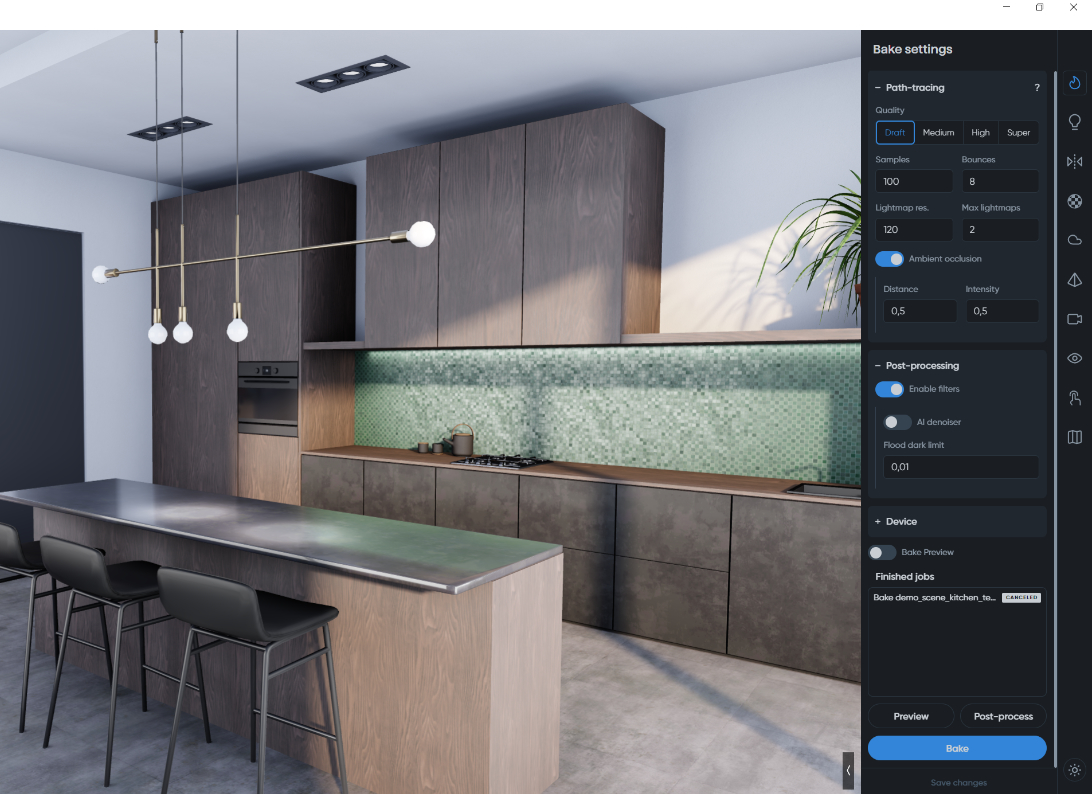This screenshot has width=1092, height=794.
Task: Choose the Super quality preset
Action: click(1018, 132)
